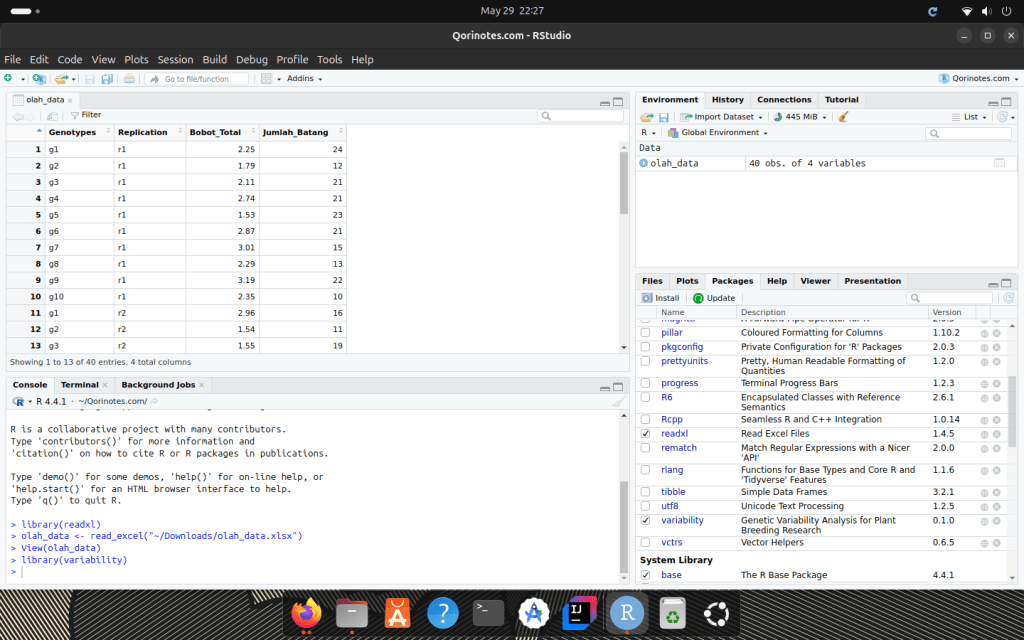Click the remove icon for the readxl package
Screen dimensions: 1024x640
pyautogui.click(x=996, y=434)
